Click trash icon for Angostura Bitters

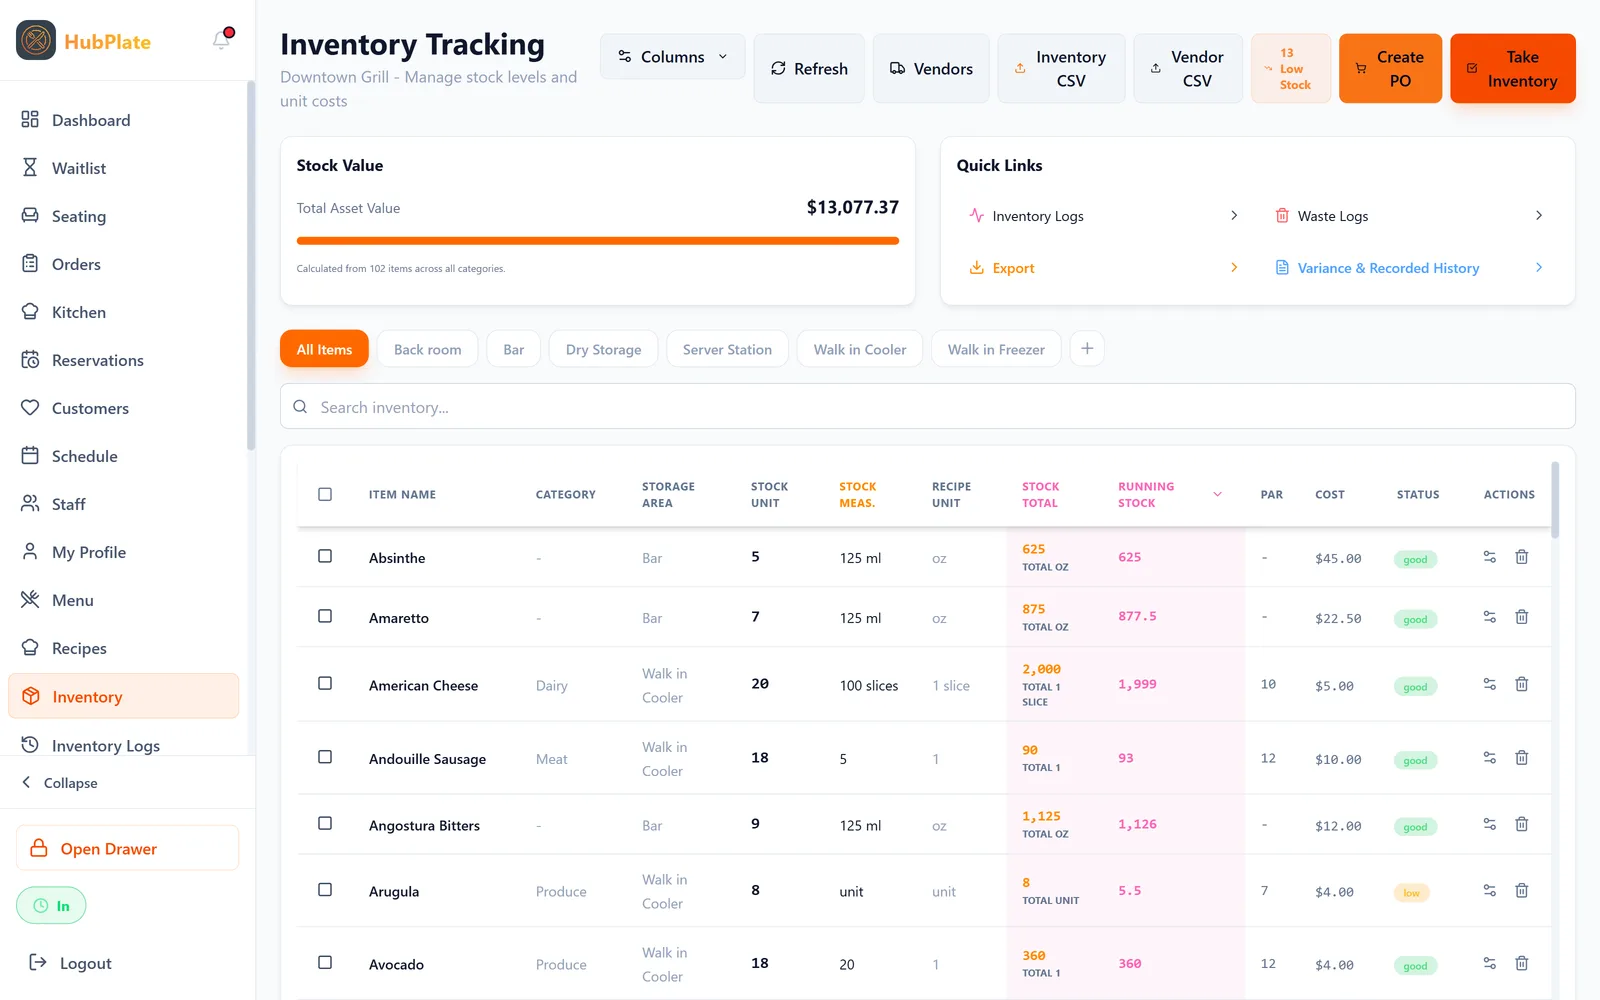coord(1521,824)
